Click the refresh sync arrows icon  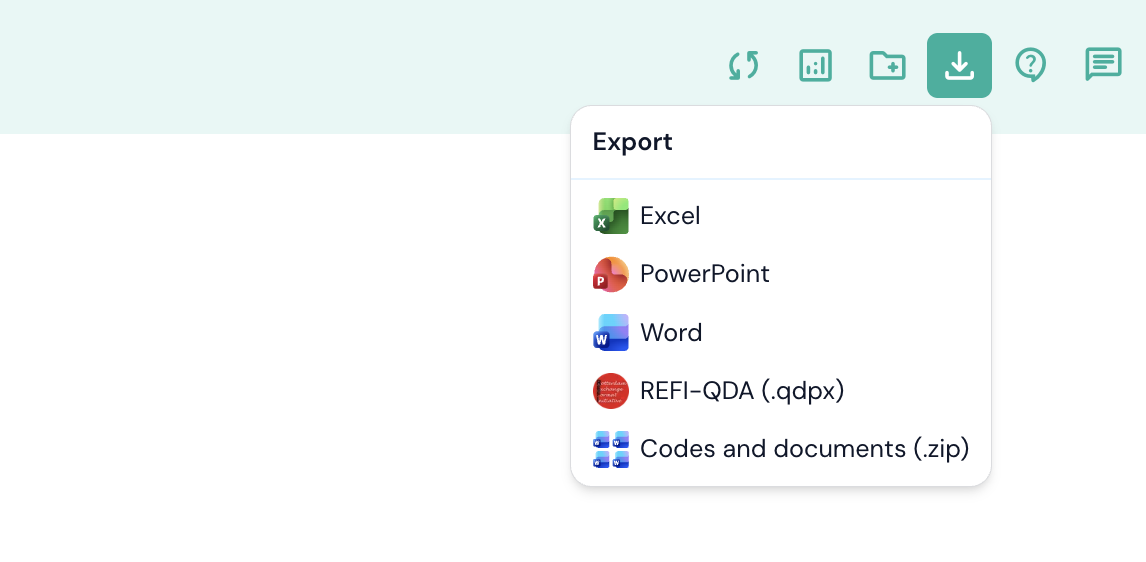pos(743,66)
